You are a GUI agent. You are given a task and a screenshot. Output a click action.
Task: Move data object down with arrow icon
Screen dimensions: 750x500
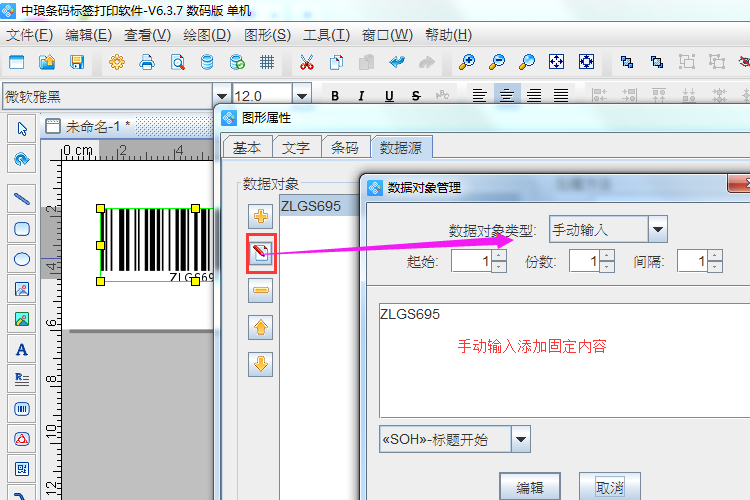tap(261, 364)
